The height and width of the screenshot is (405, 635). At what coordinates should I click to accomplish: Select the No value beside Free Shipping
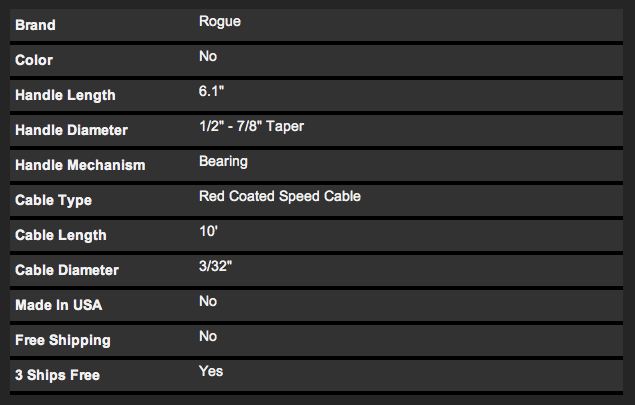point(208,336)
